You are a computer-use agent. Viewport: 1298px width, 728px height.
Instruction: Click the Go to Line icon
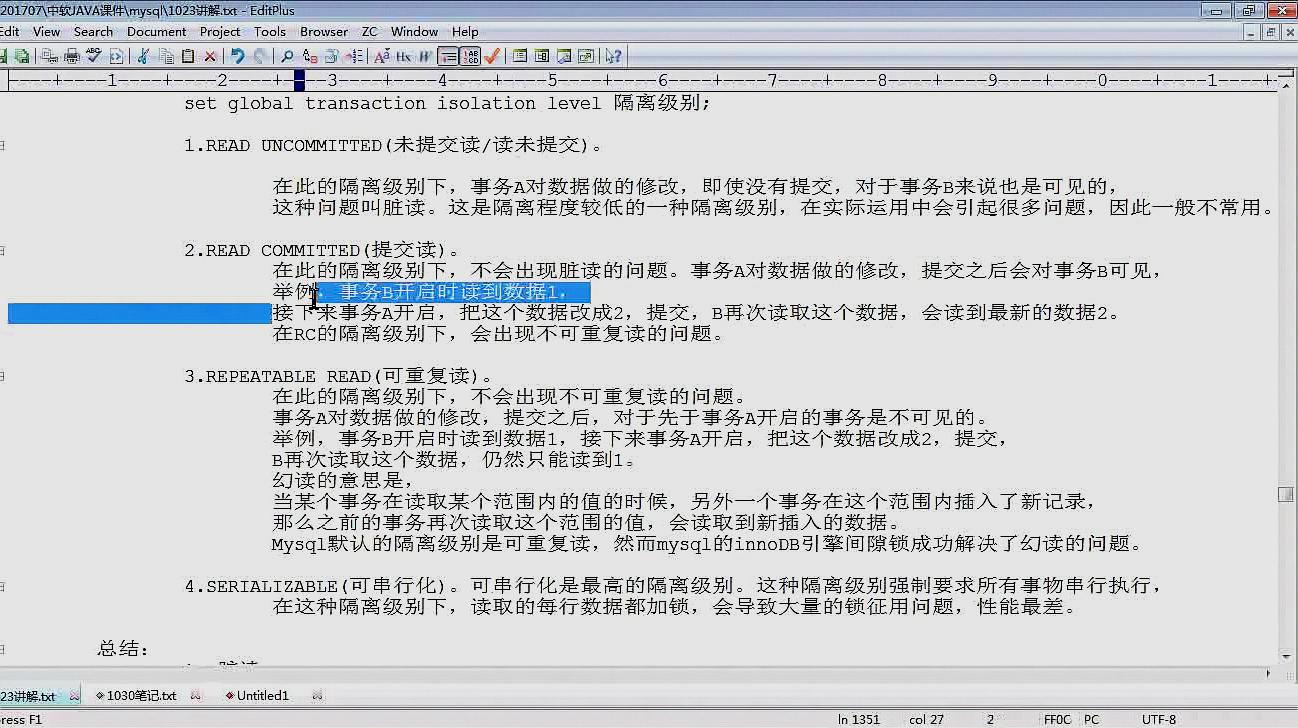354,57
